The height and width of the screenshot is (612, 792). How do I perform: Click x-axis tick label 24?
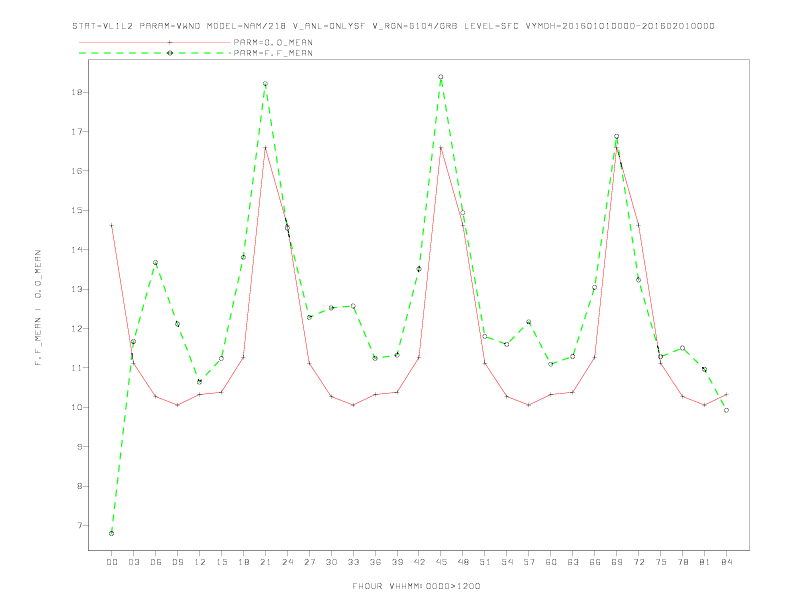[x=287, y=562]
